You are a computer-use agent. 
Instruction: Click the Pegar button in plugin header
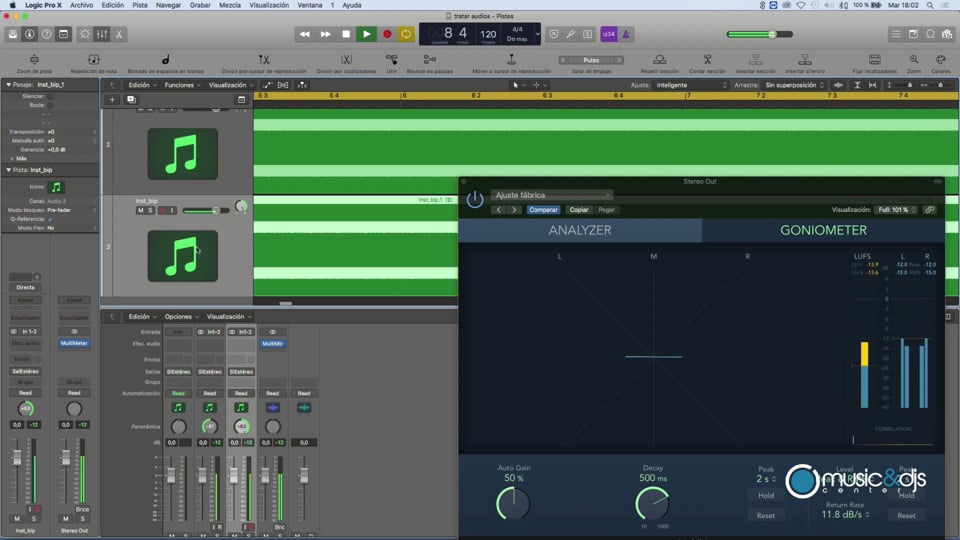(606, 210)
